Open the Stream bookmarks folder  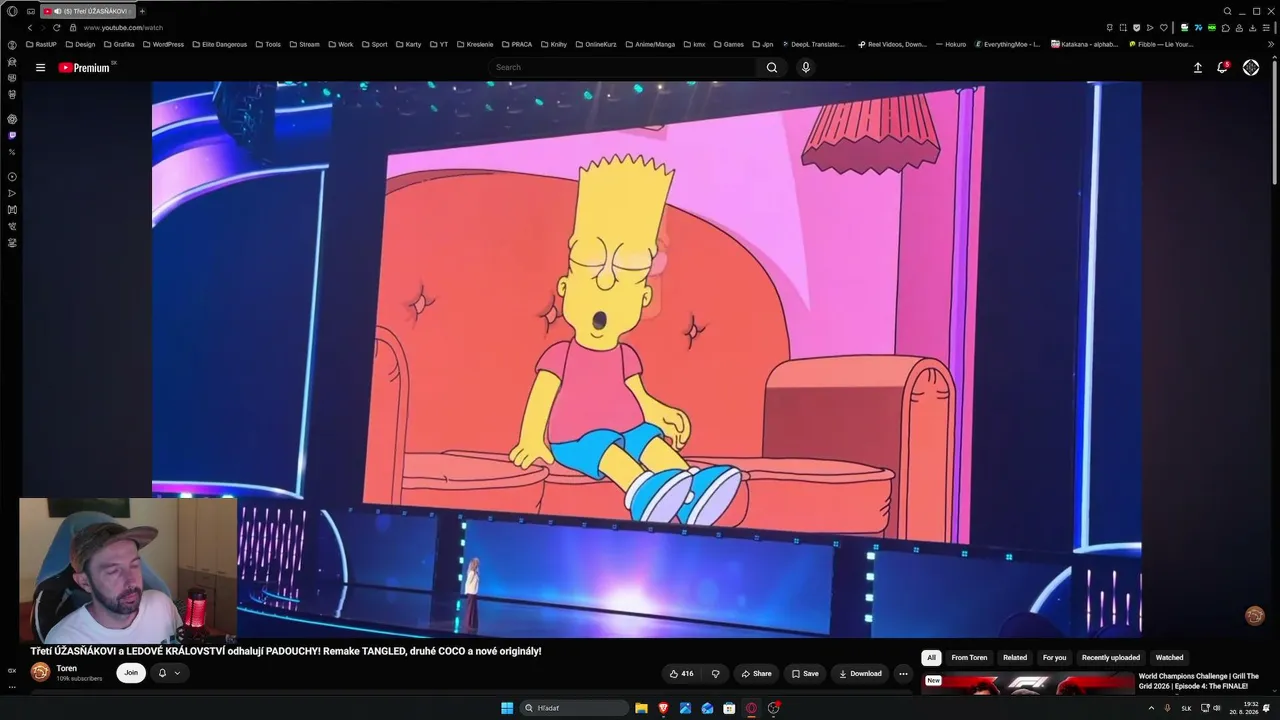[x=304, y=44]
